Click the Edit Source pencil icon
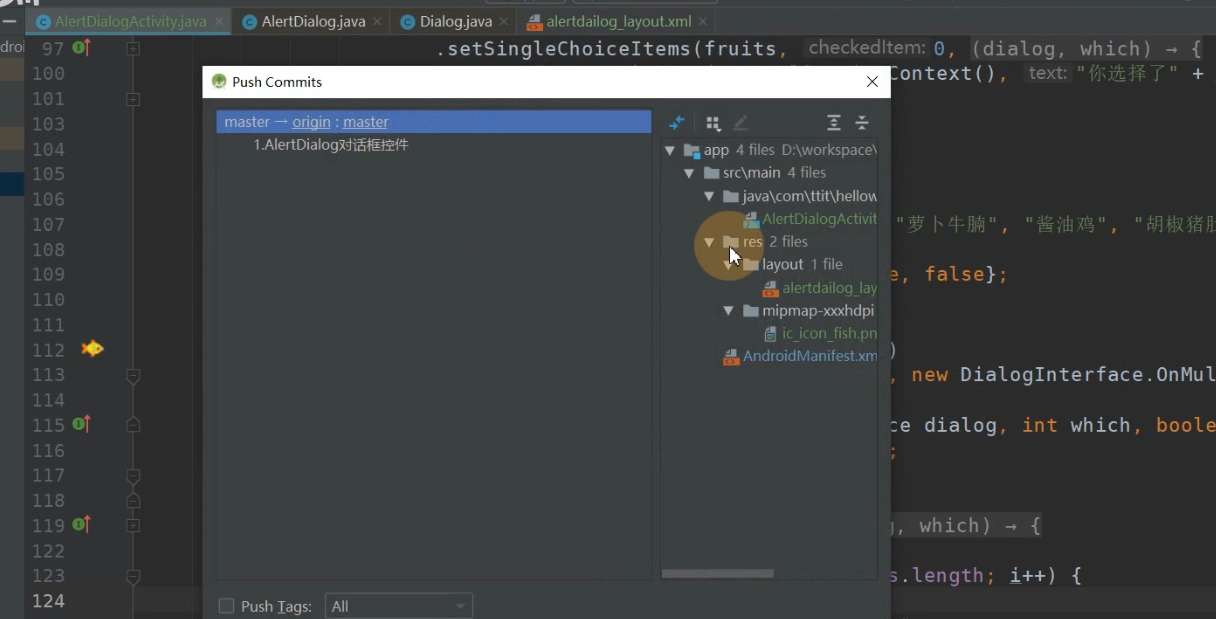1216x619 pixels. pyautogui.click(x=740, y=123)
